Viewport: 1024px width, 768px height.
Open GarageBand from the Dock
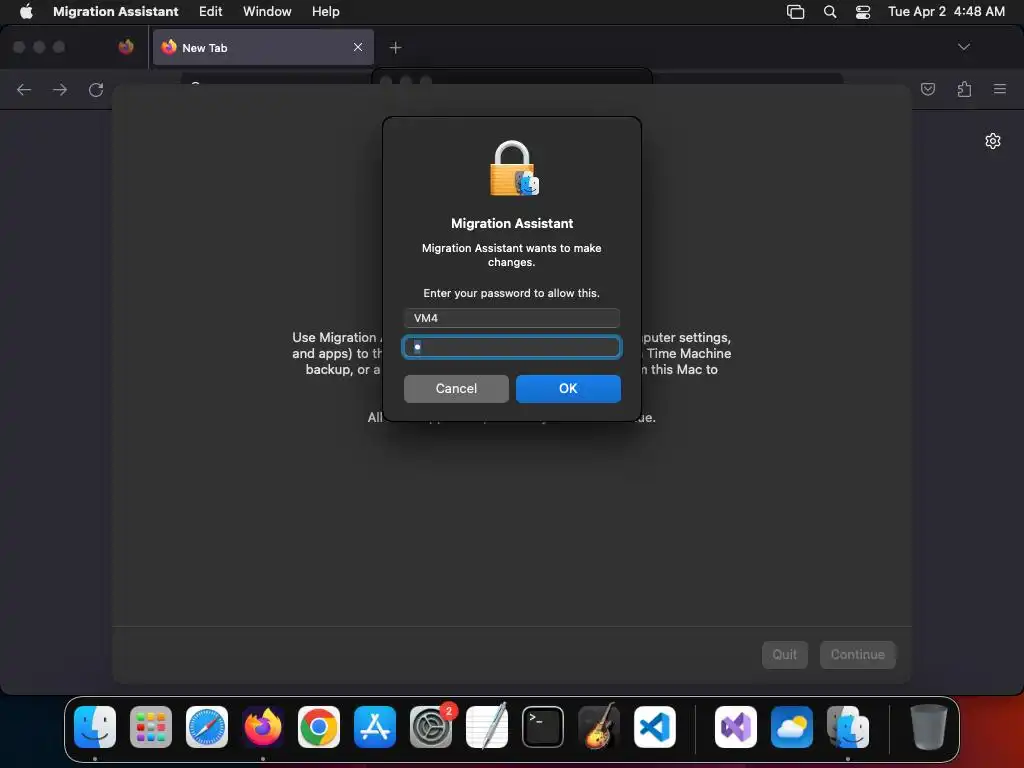click(599, 727)
